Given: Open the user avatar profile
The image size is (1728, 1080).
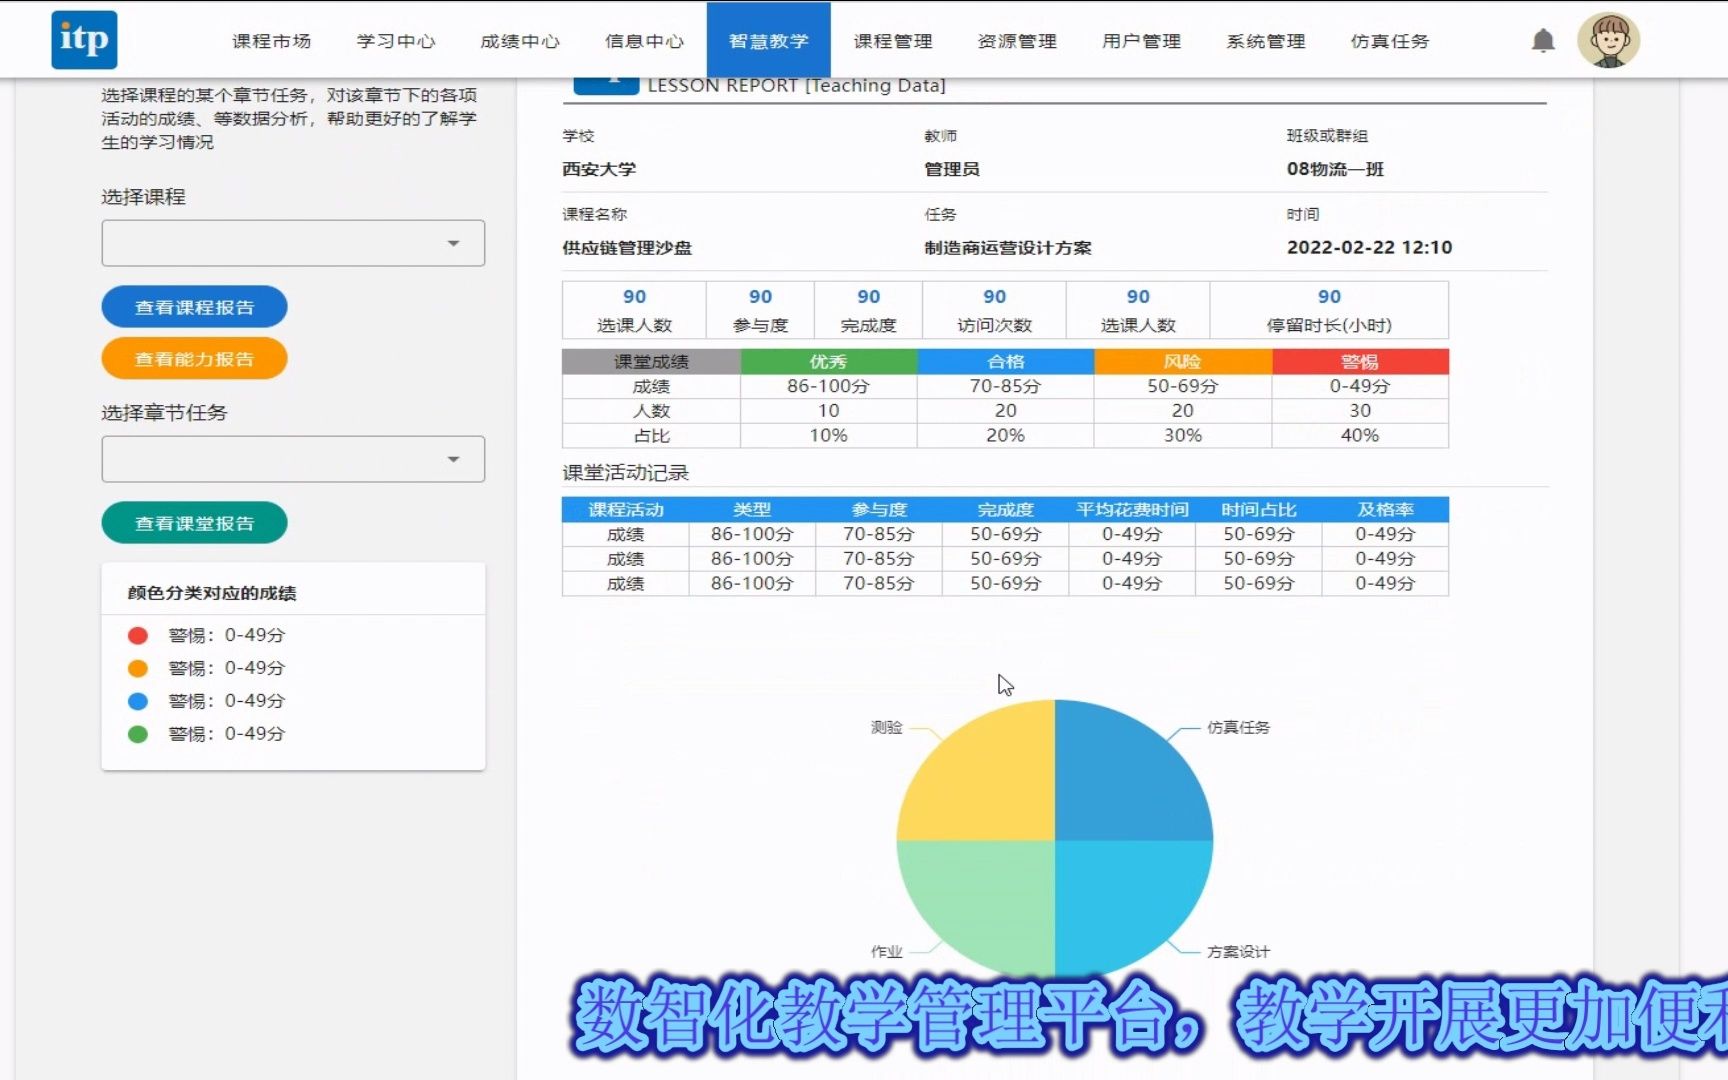Looking at the screenshot, I should [1608, 40].
